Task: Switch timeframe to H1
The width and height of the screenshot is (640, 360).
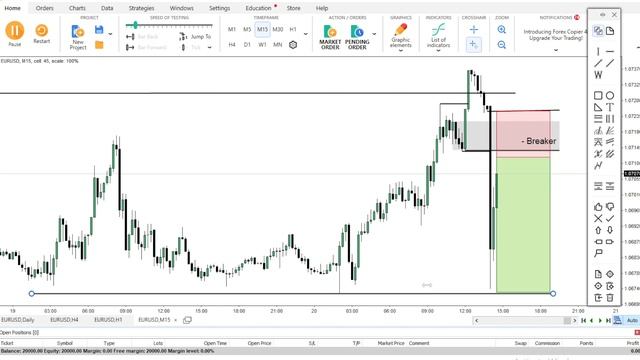Action: coord(293,29)
